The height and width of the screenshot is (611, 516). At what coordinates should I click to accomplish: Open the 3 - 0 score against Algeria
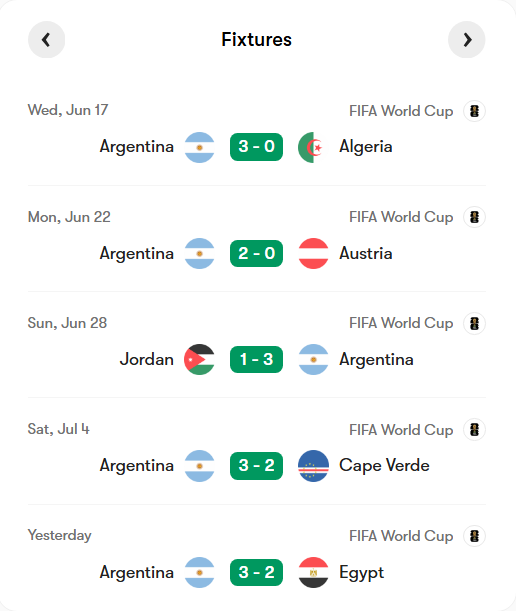point(256,147)
